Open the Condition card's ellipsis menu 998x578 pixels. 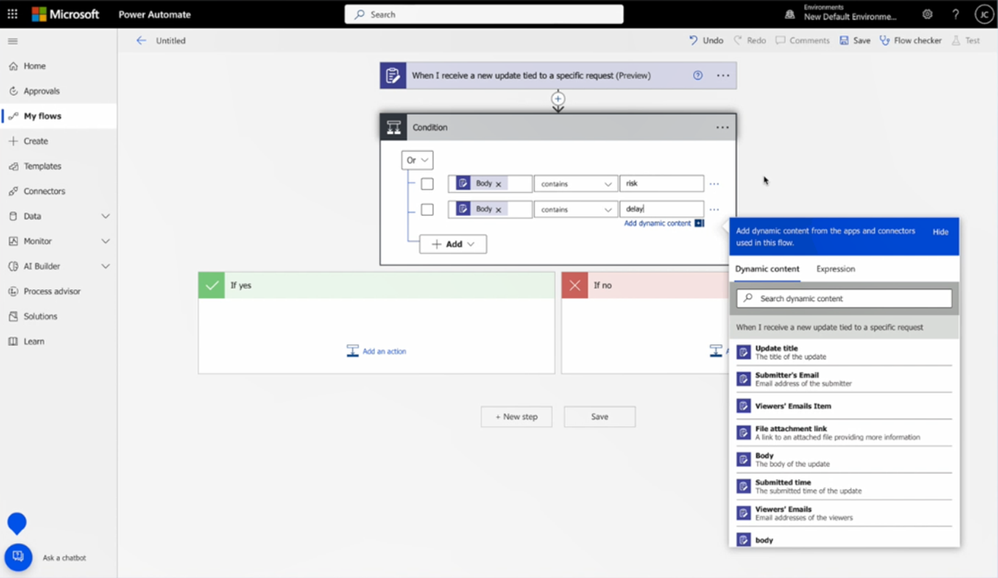(722, 127)
